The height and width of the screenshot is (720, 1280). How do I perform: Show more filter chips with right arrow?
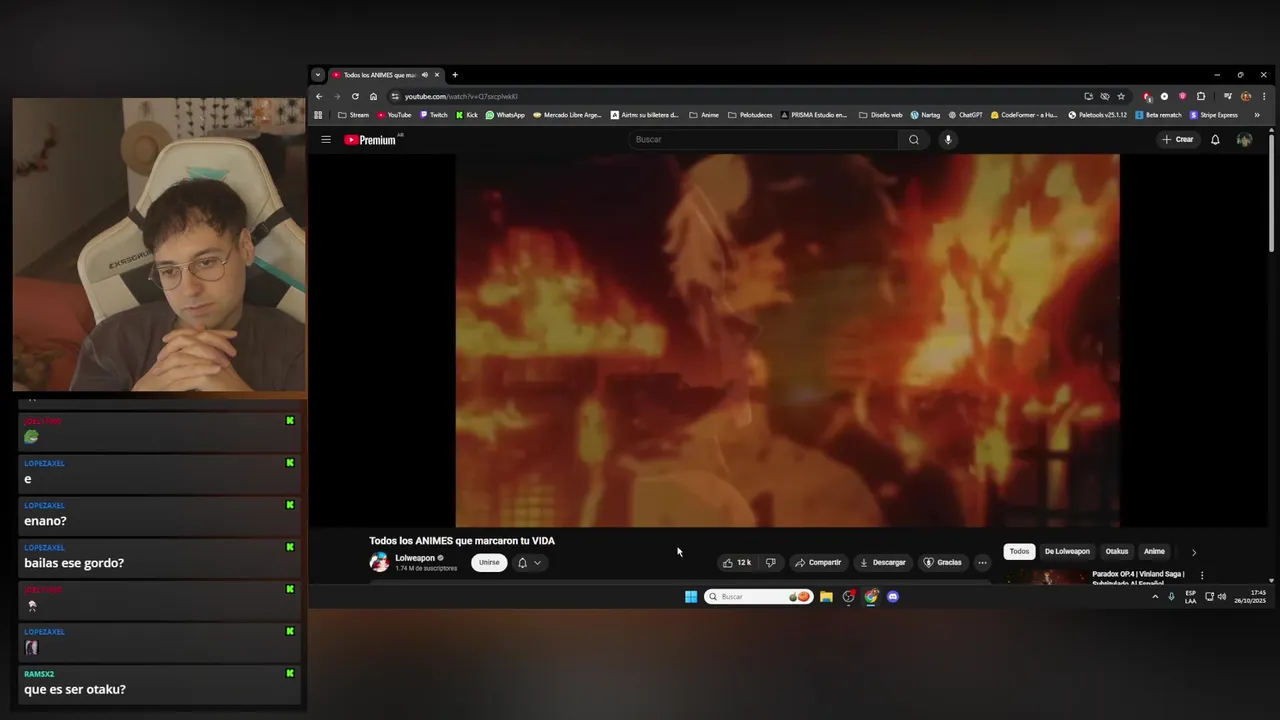1193,552
